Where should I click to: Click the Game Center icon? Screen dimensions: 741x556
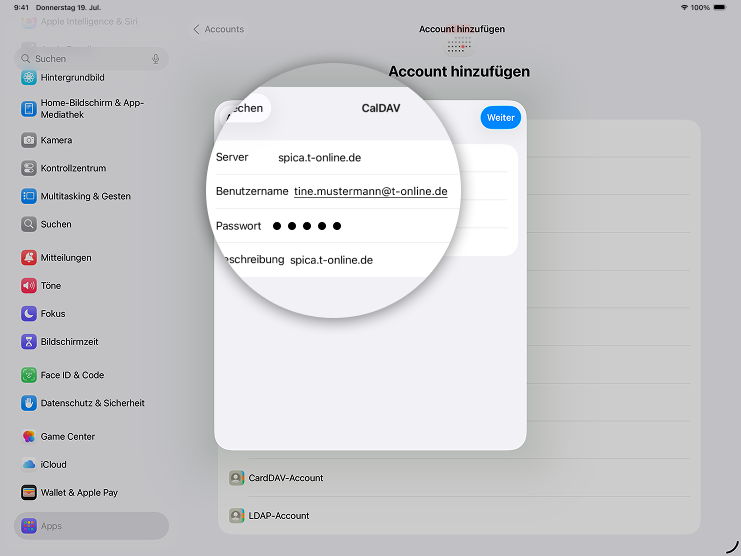tap(29, 437)
